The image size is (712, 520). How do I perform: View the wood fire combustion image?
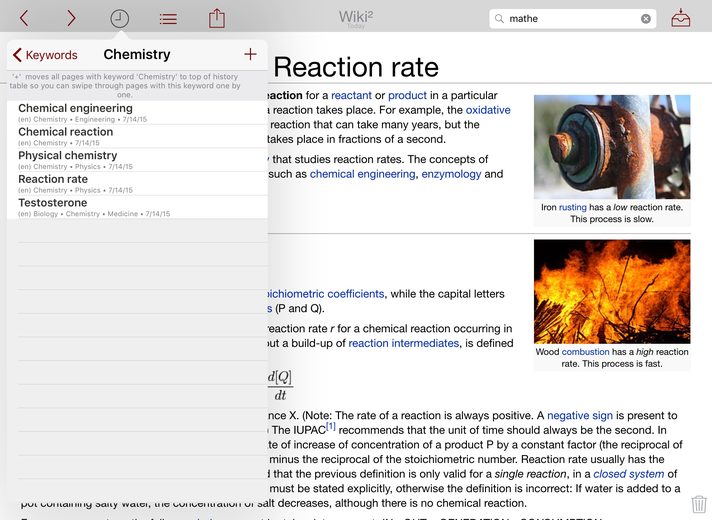tap(612, 292)
